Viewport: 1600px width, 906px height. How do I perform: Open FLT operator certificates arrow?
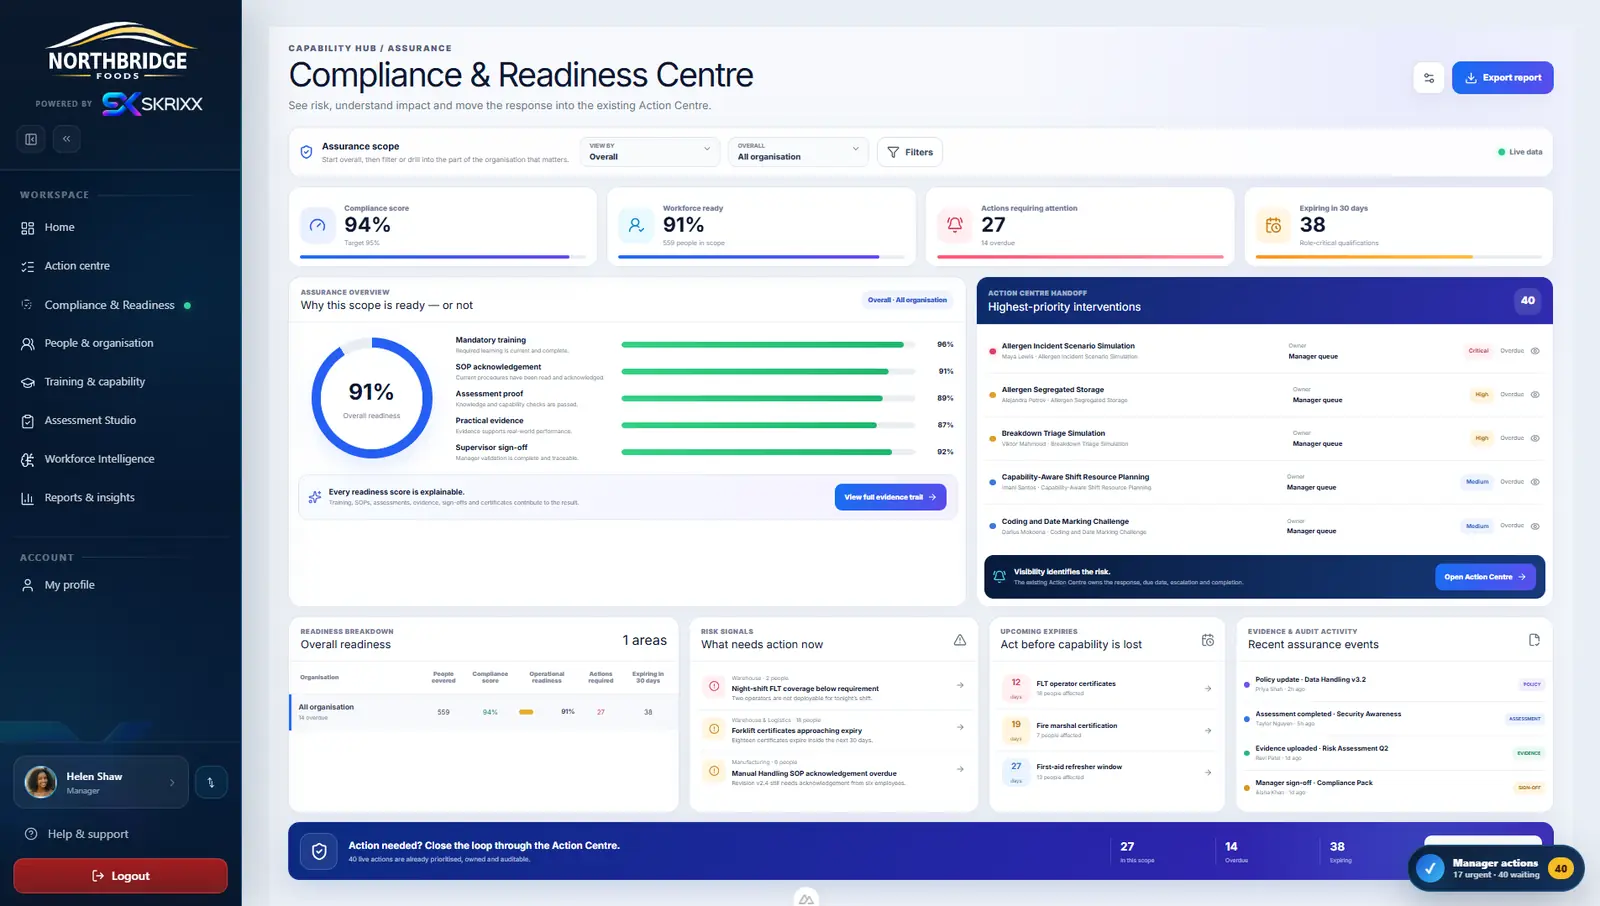coord(1208,688)
